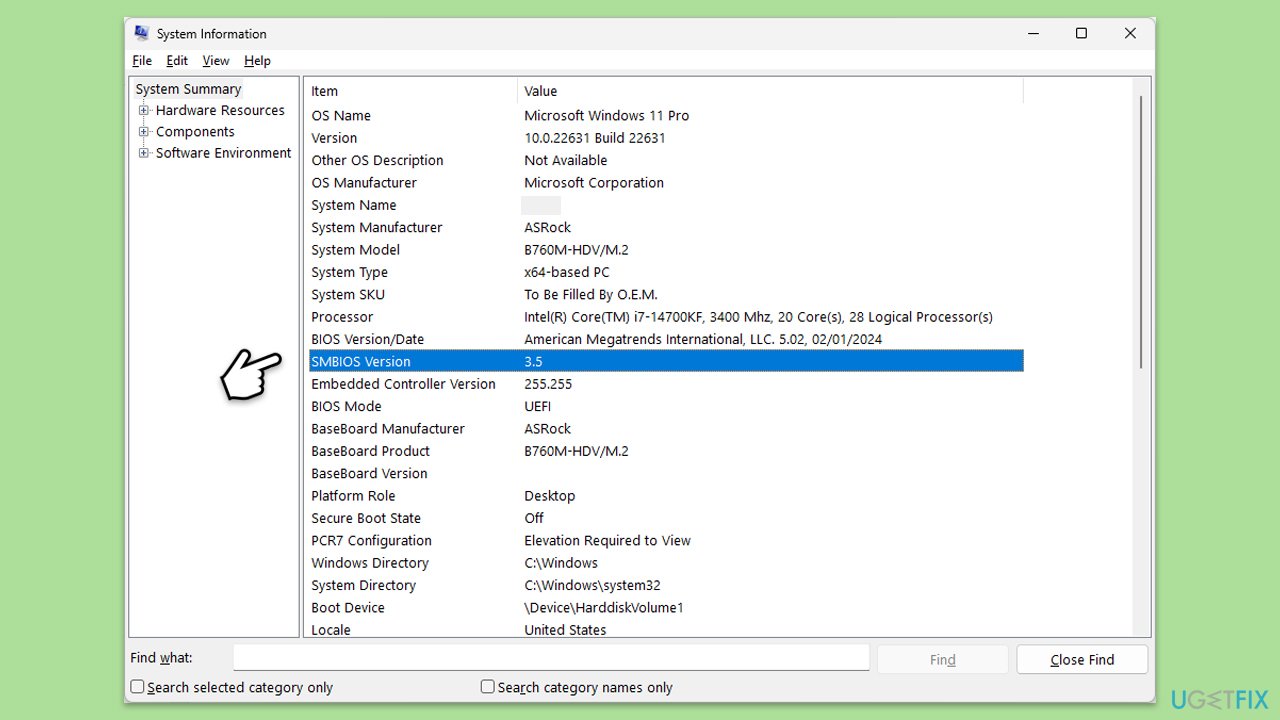This screenshot has width=1280, height=720.
Task: Select the Embedded Controller Version row
Action: point(666,384)
